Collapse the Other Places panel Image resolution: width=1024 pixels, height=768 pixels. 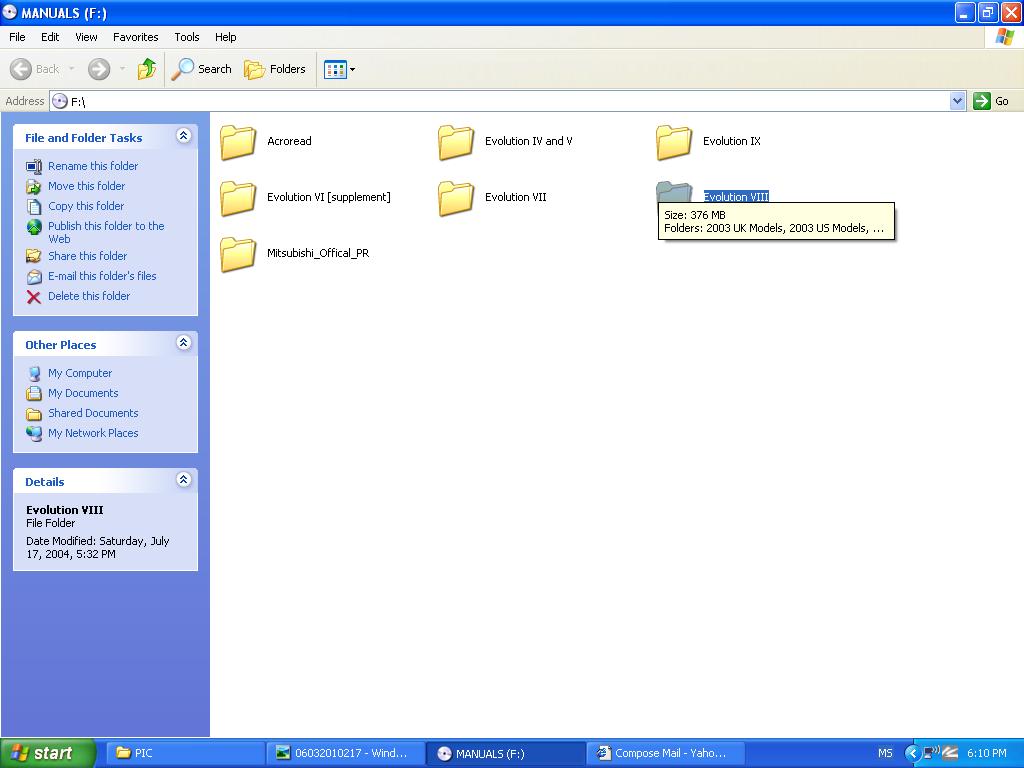tap(183, 343)
